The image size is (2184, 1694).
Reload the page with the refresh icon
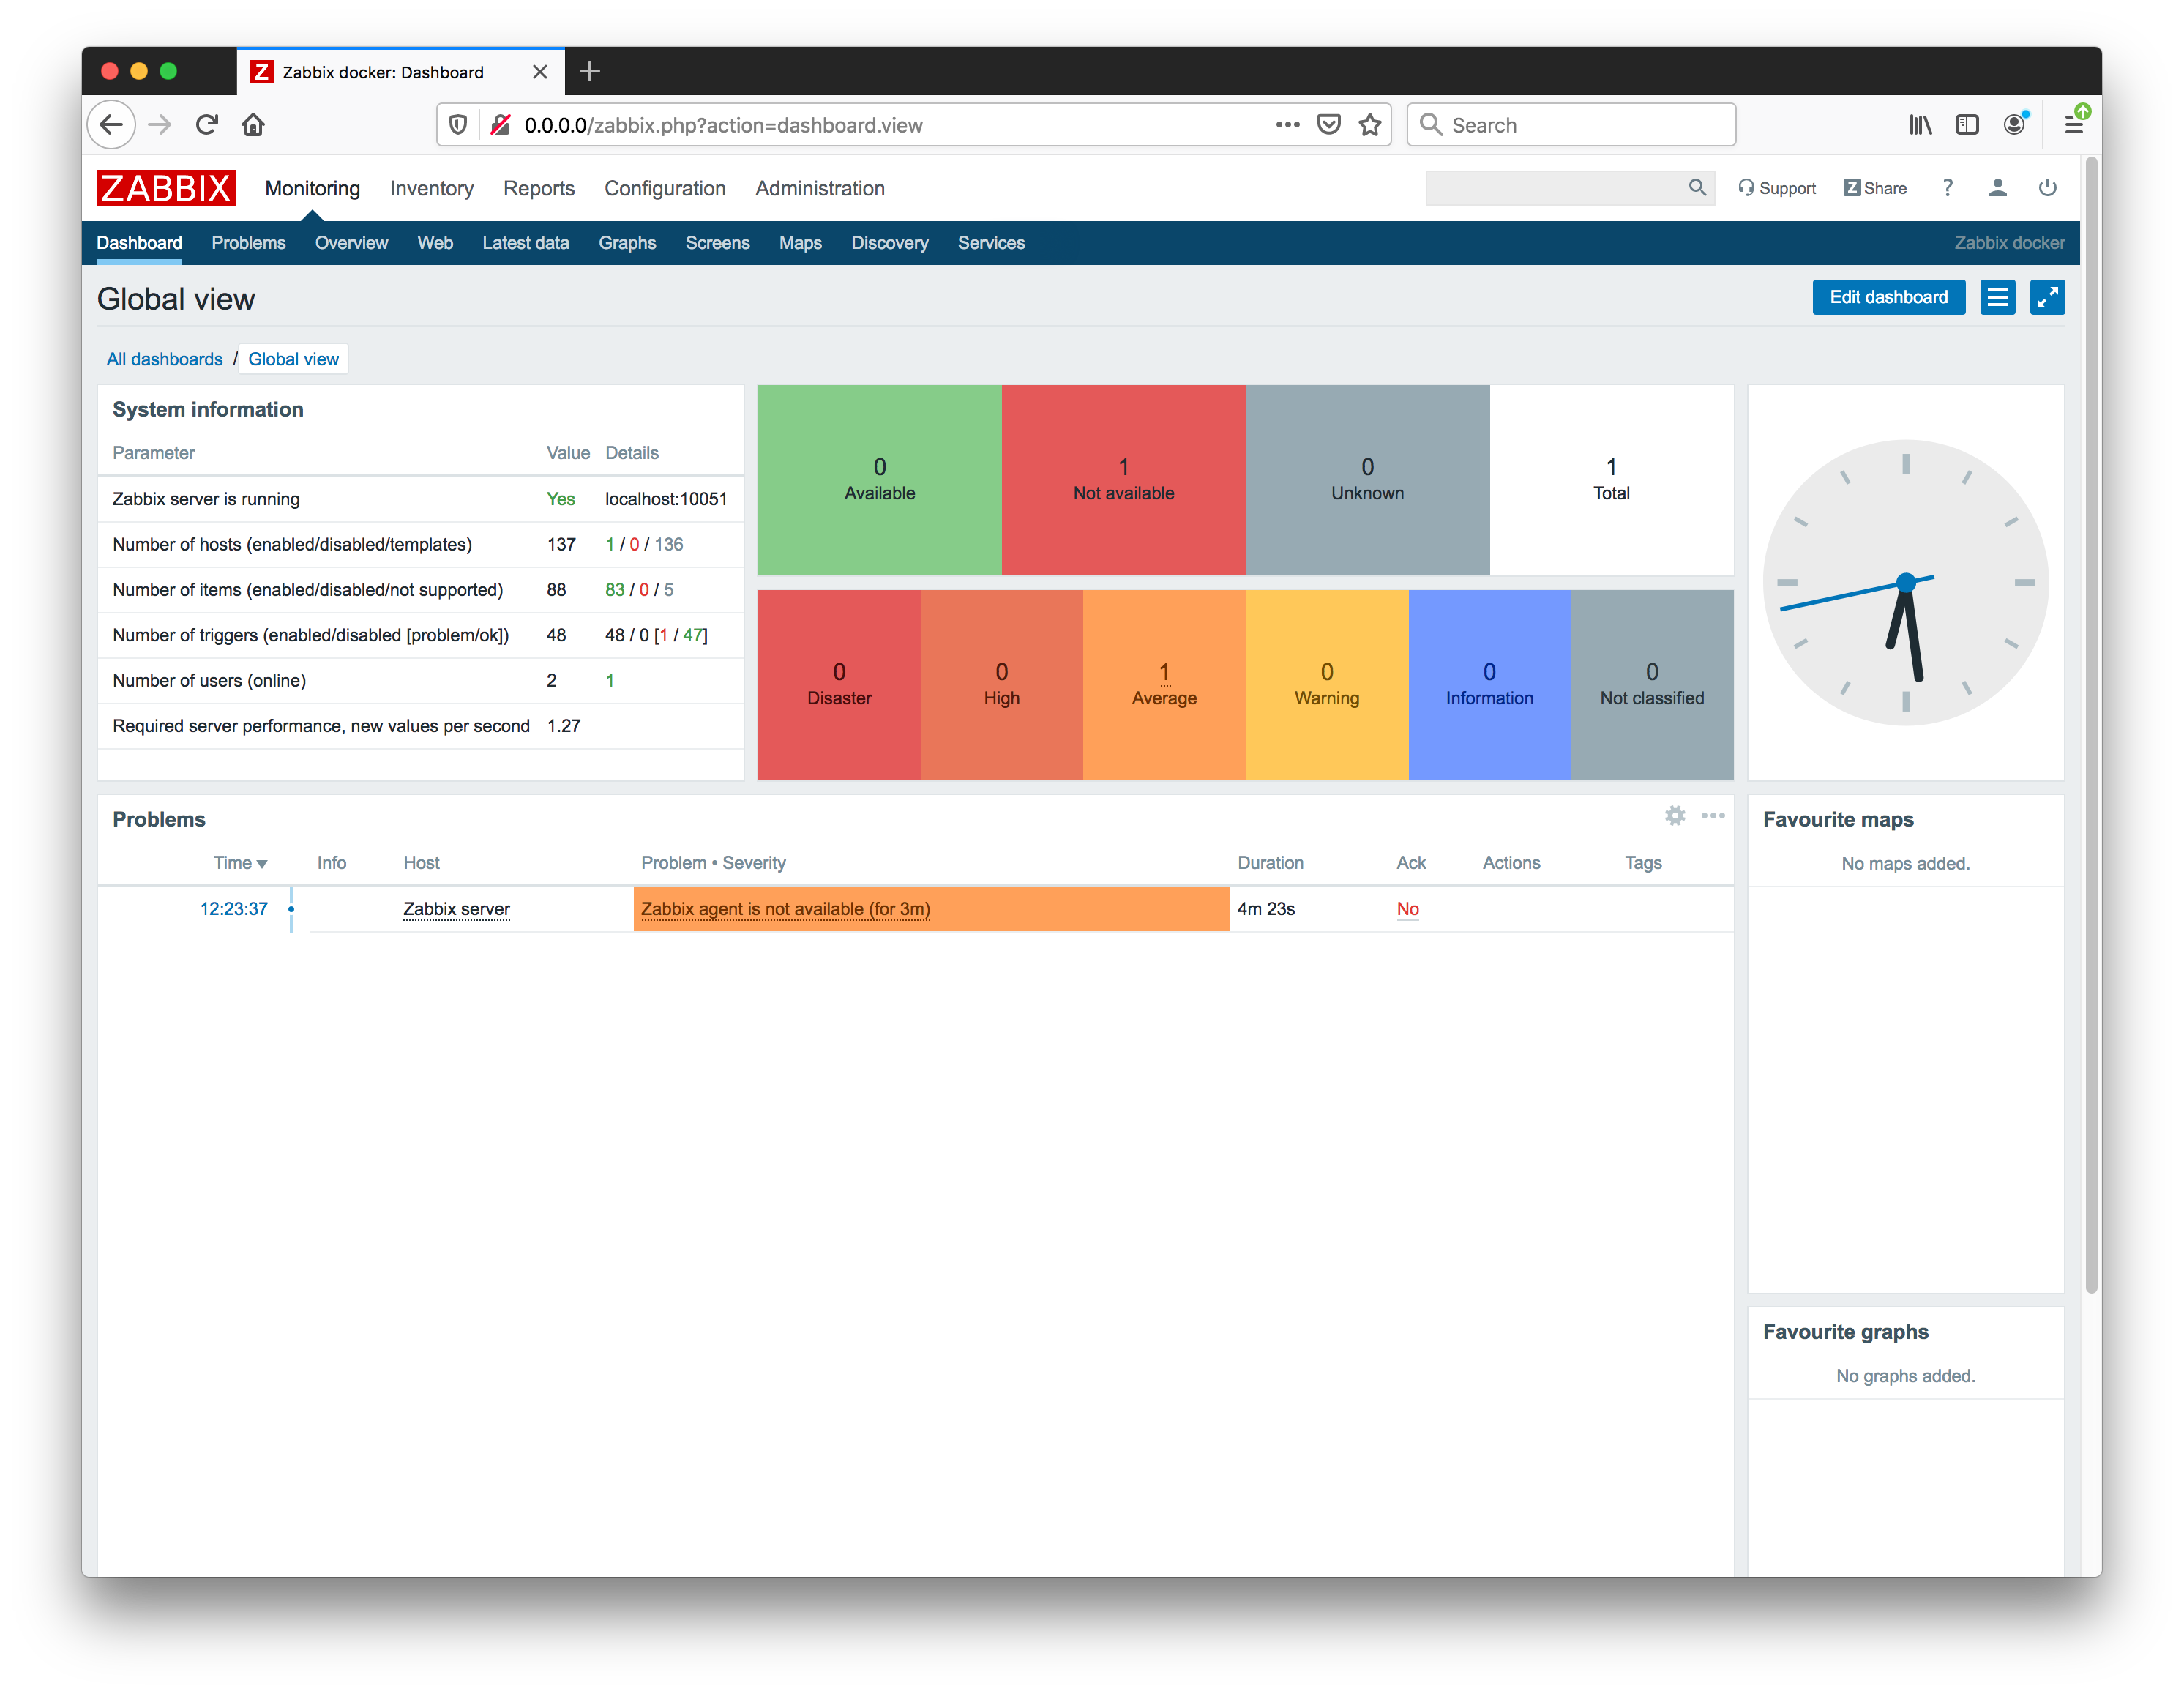207,125
